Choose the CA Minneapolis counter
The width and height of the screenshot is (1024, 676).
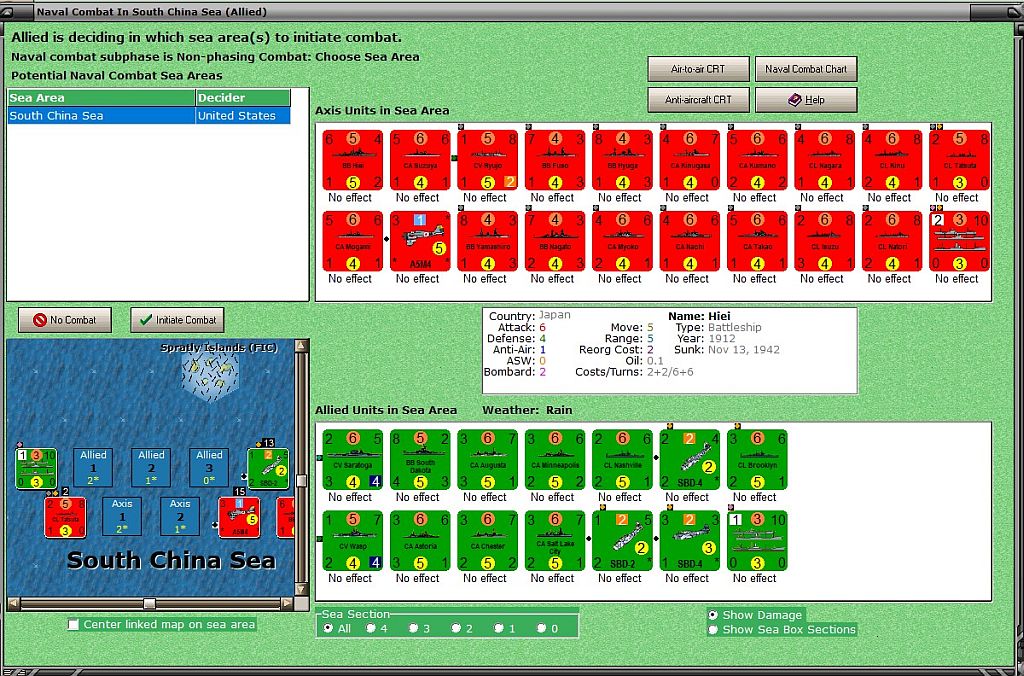click(555, 460)
